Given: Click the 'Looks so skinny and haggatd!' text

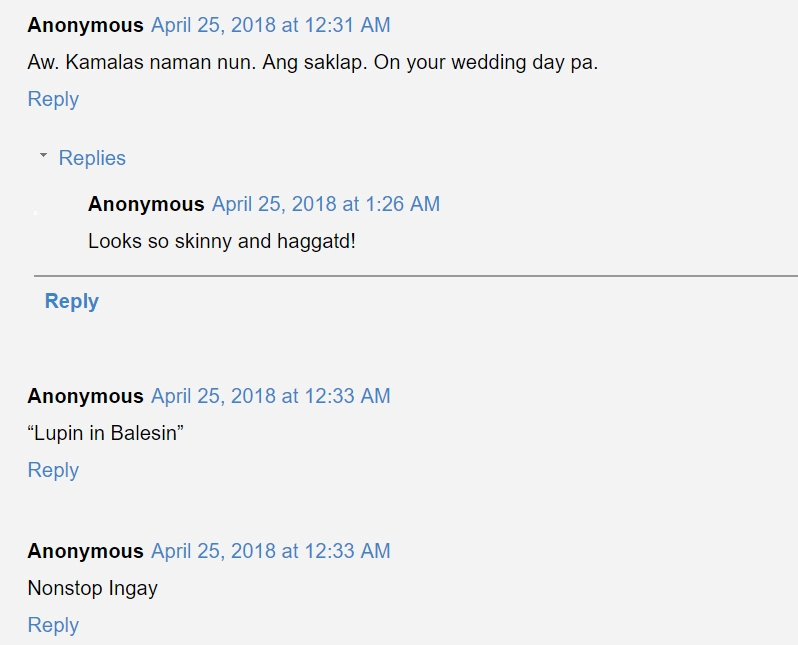Looking at the screenshot, I should point(222,241).
